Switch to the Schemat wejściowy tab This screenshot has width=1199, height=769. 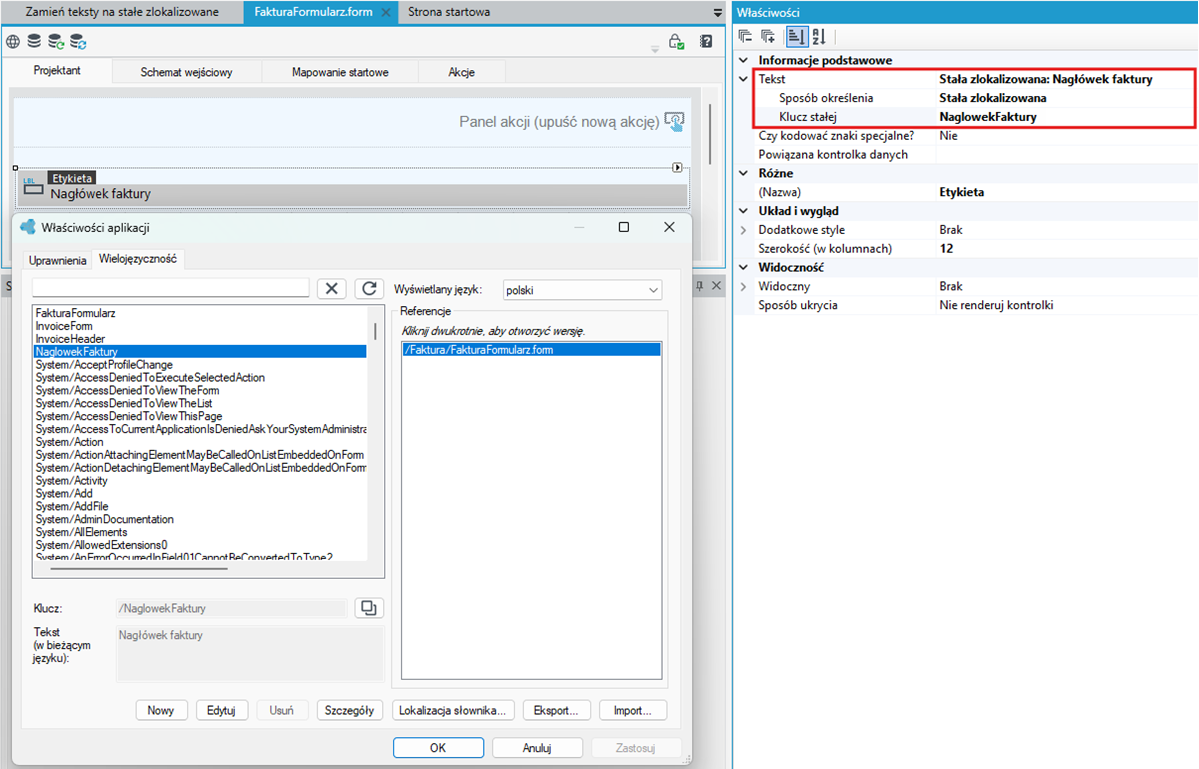click(x=187, y=72)
